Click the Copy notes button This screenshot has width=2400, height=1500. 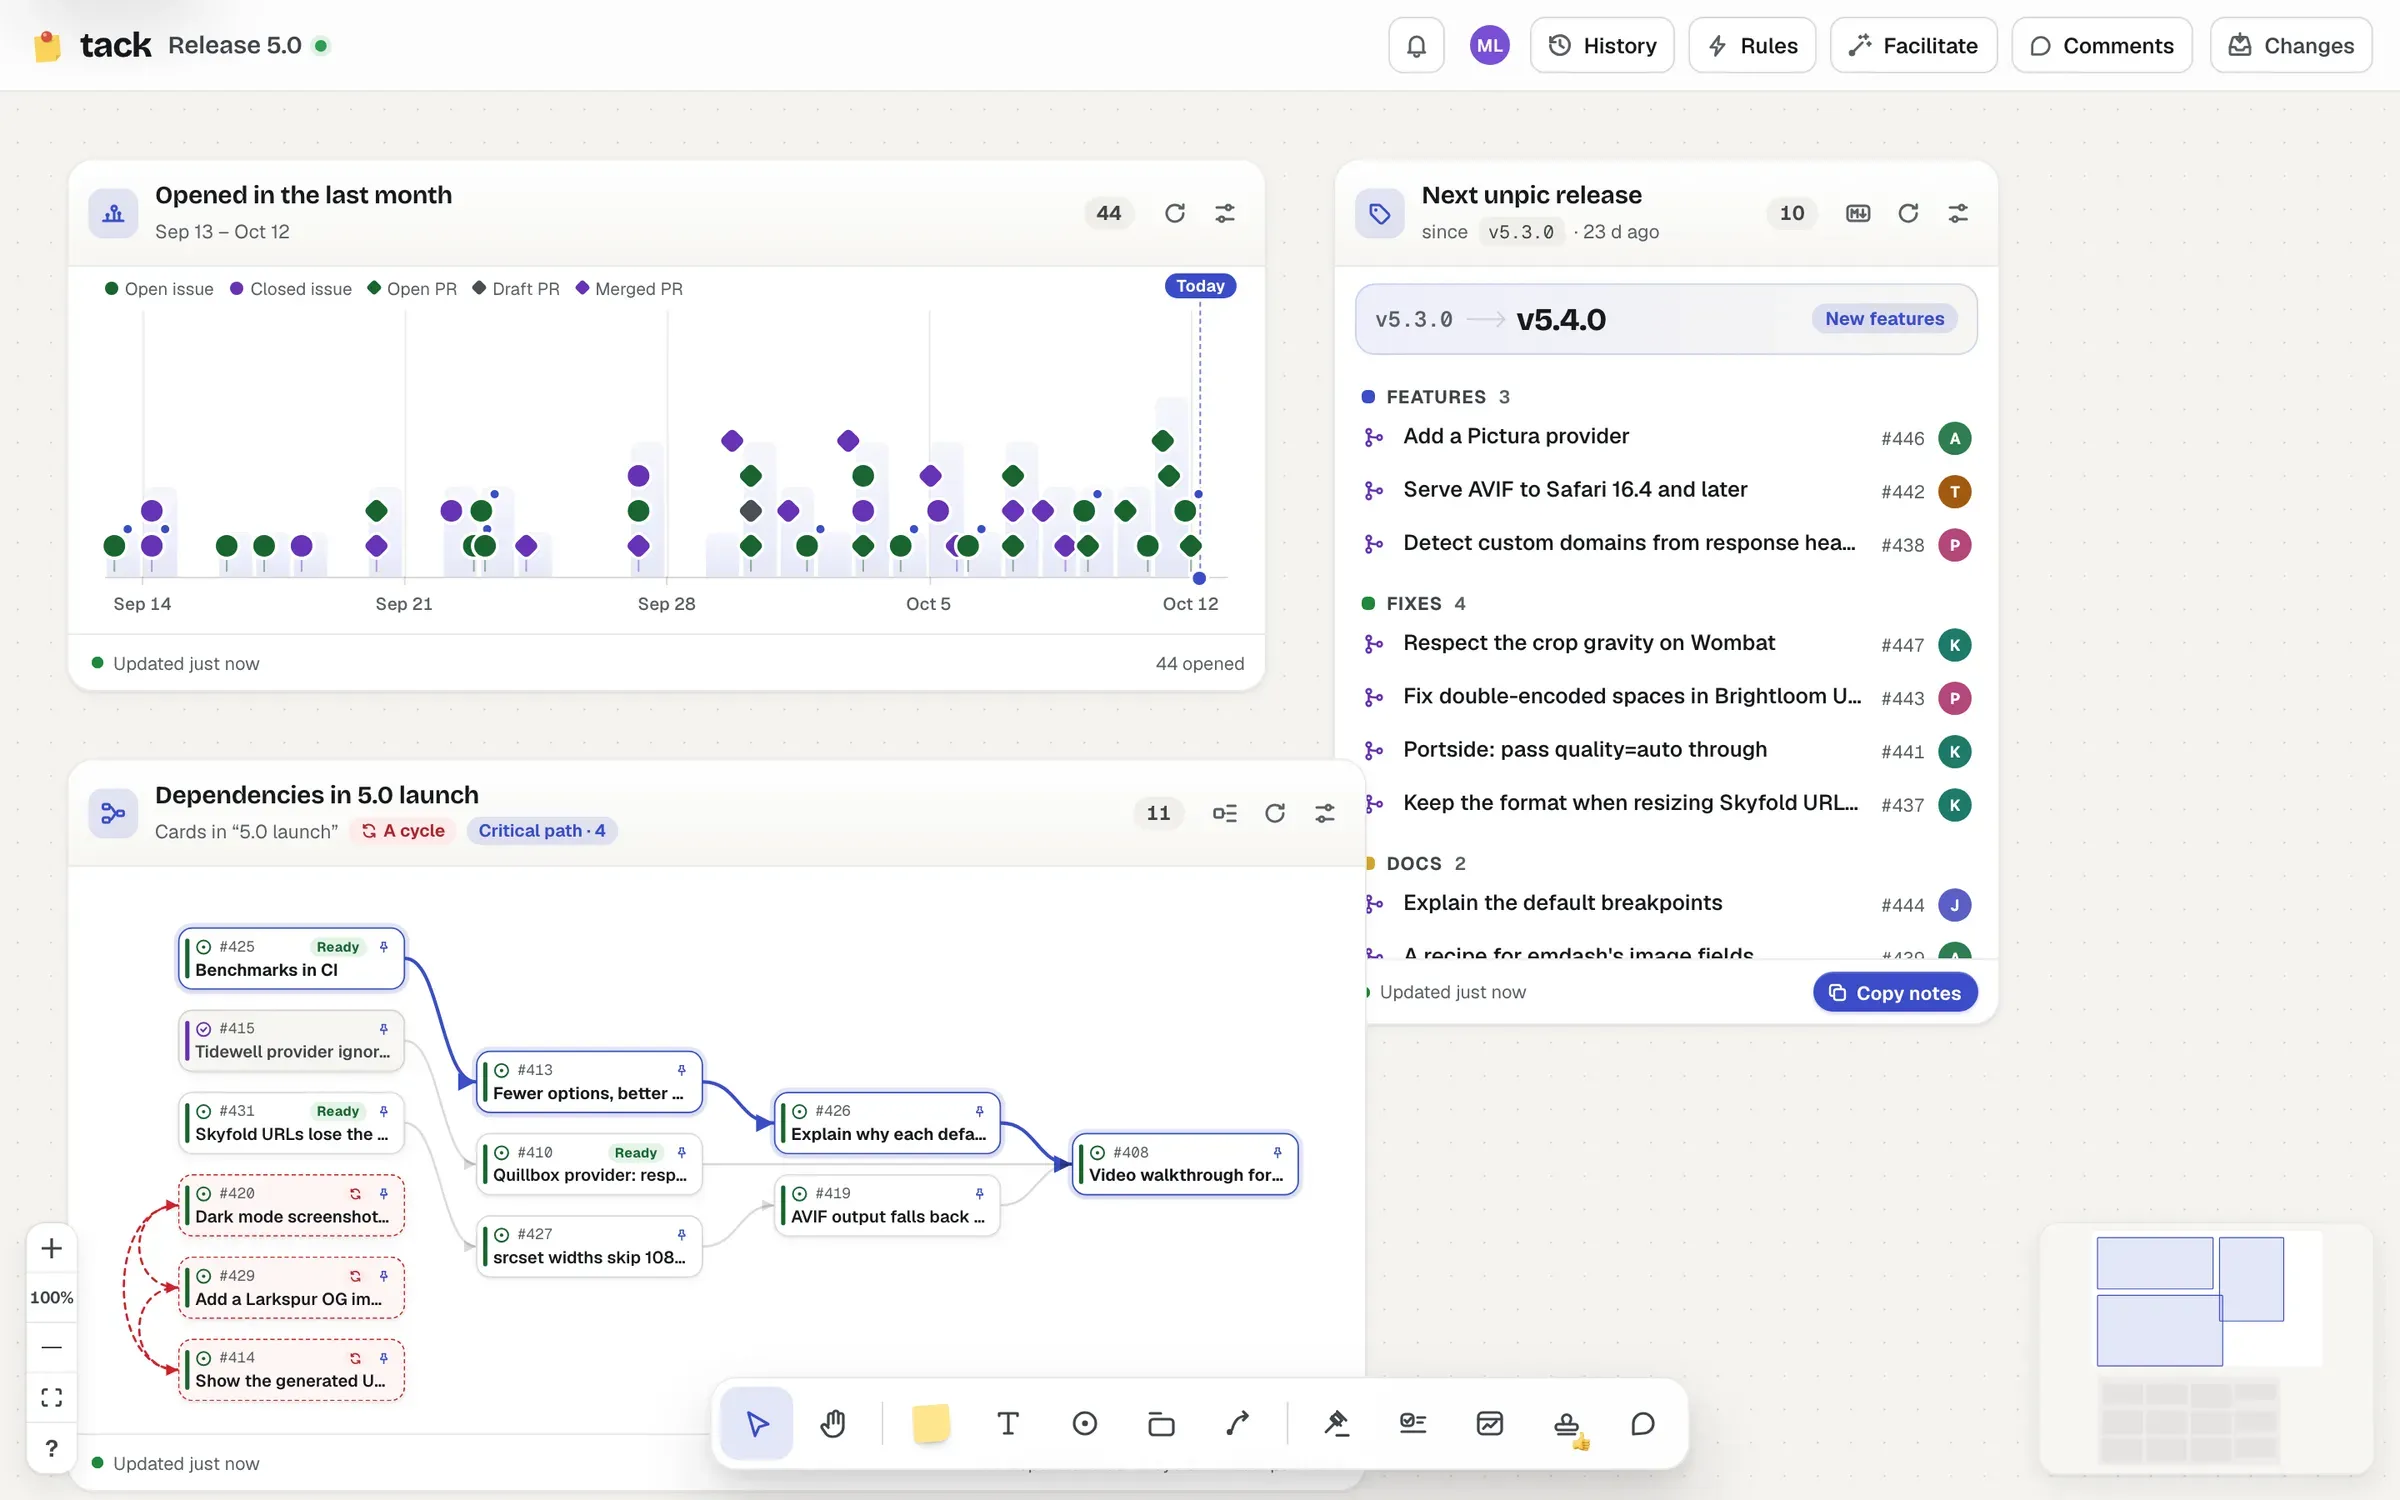[1895, 993]
